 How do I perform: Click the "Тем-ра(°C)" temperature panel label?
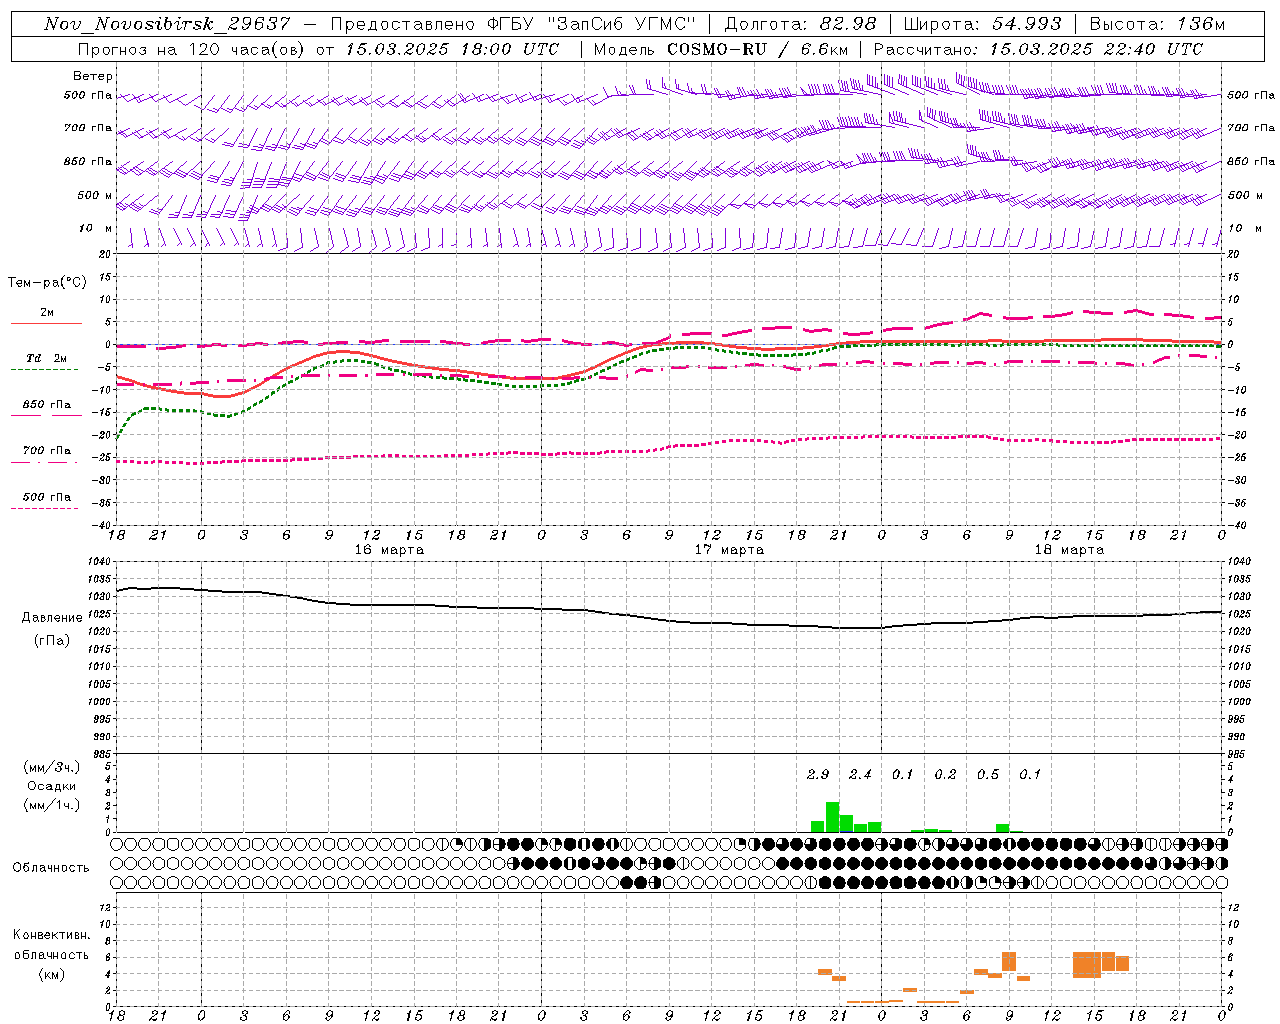coord(47,283)
